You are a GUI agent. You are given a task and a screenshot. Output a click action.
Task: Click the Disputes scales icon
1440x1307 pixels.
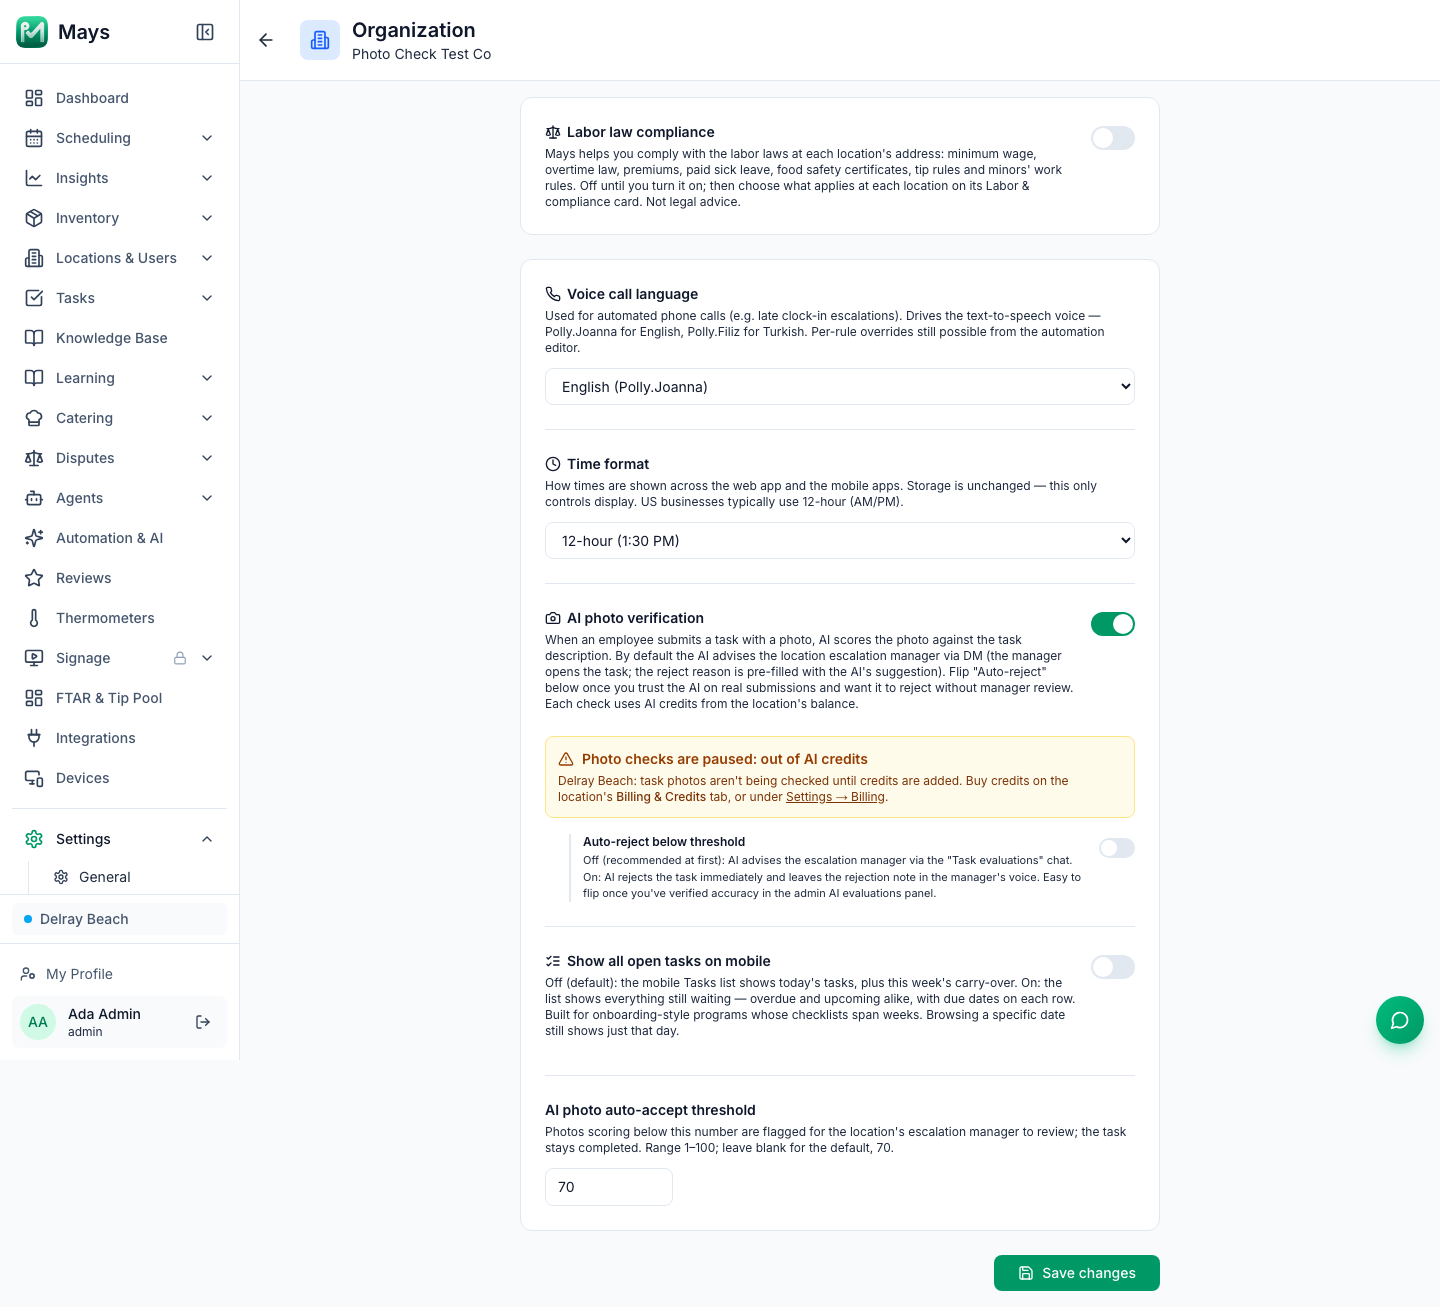click(34, 458)
